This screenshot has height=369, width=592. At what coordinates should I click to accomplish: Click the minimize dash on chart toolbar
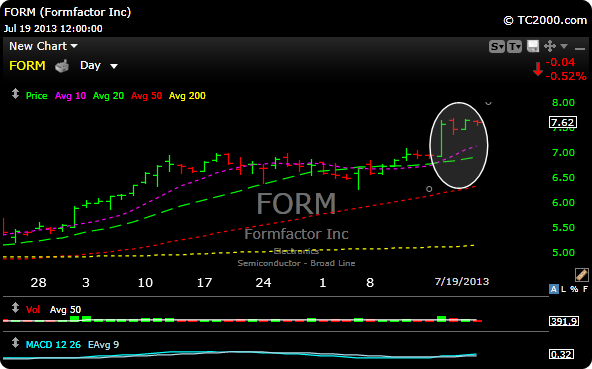[580, 48]
